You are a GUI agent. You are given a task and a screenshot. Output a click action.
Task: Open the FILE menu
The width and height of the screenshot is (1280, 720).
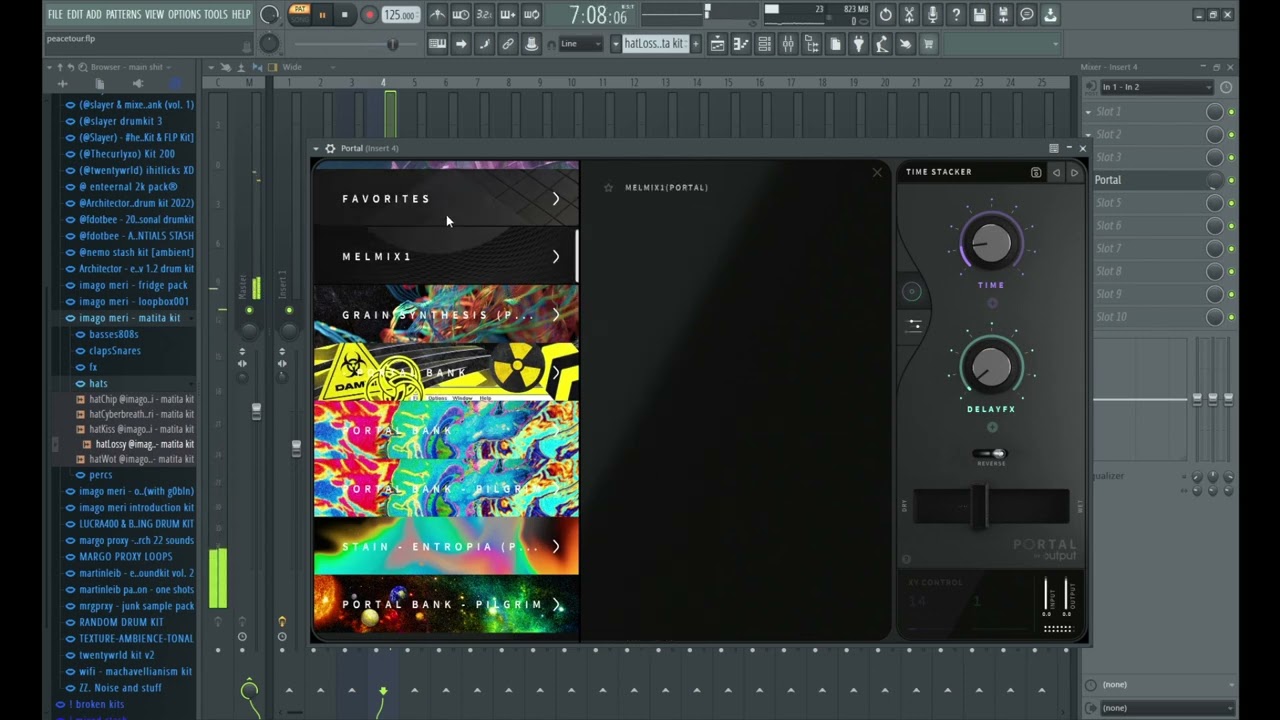(x=55, y=15)
